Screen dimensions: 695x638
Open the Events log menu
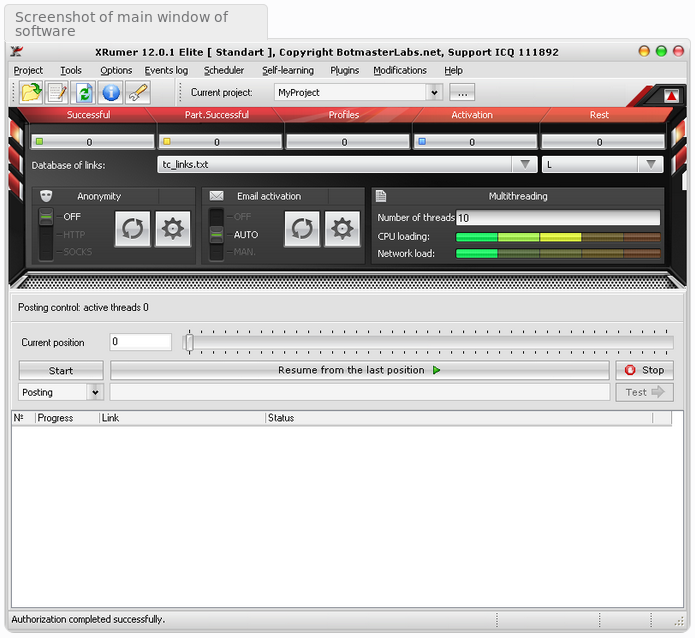[166, 70]
